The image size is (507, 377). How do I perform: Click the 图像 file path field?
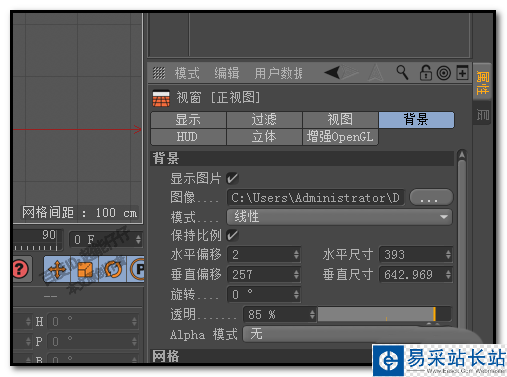pos(316,198)
